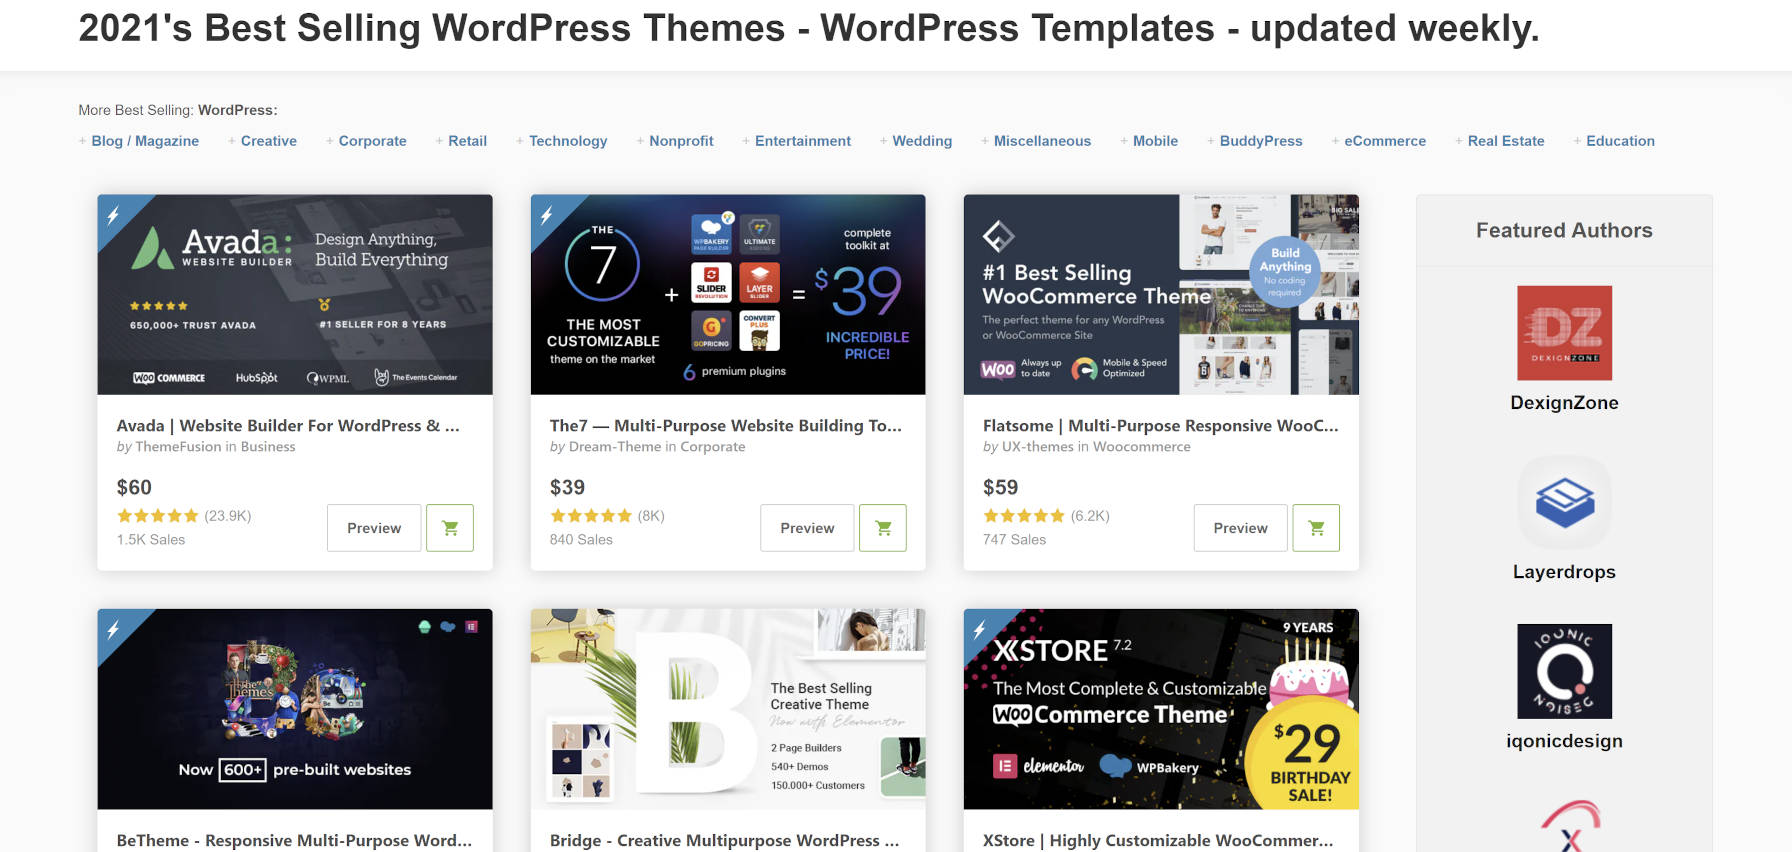Open Avada Website Builder title link
This screenshot has width=1792, height=852.
coord(288,426)
